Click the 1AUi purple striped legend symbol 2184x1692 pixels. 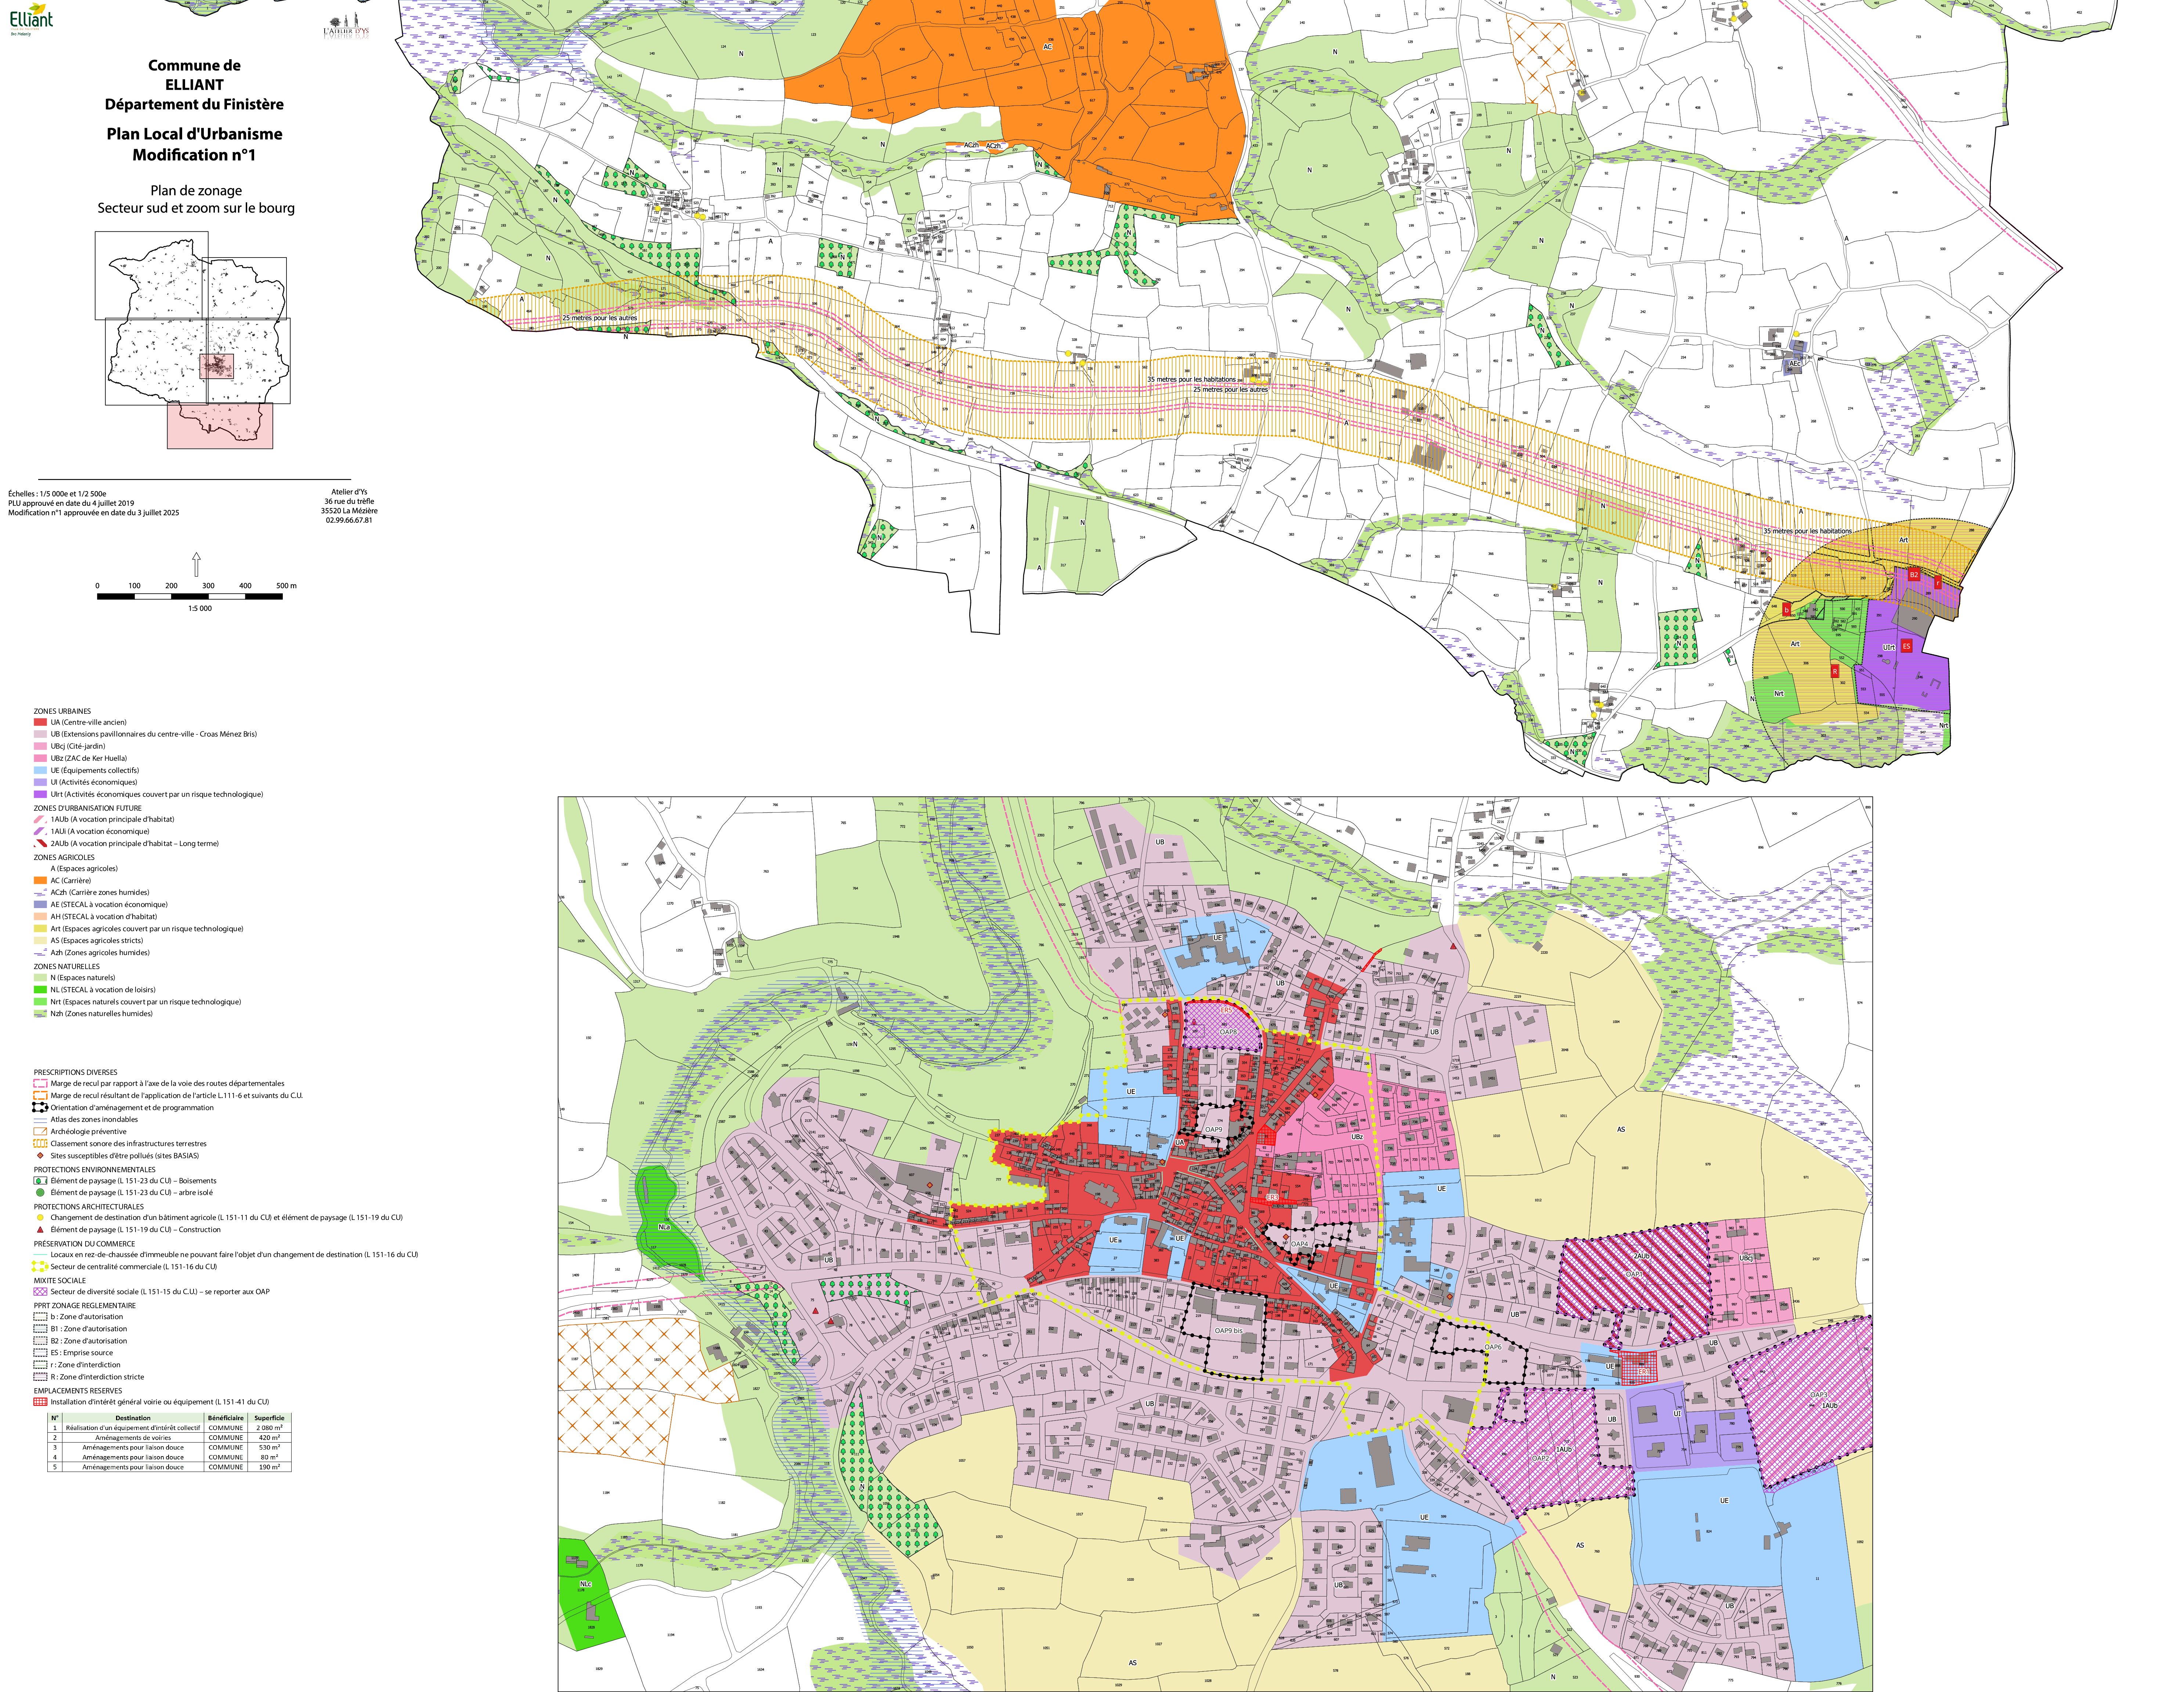40,831
